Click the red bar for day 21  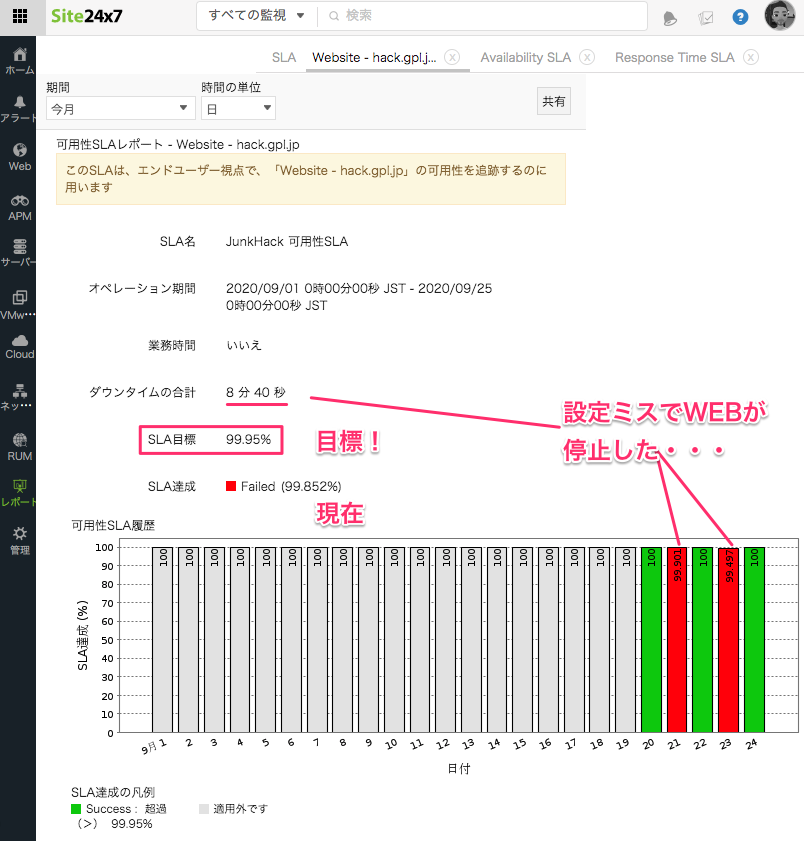click(677, 640)
